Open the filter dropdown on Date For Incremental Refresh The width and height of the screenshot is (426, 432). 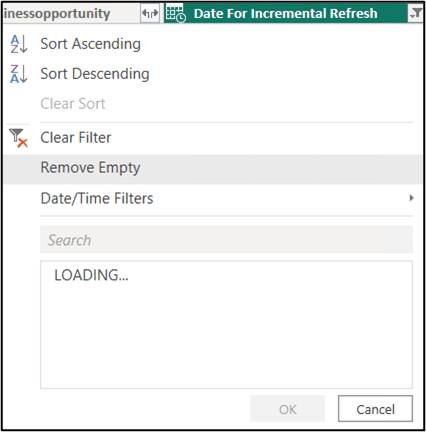[x=415, y=14]
